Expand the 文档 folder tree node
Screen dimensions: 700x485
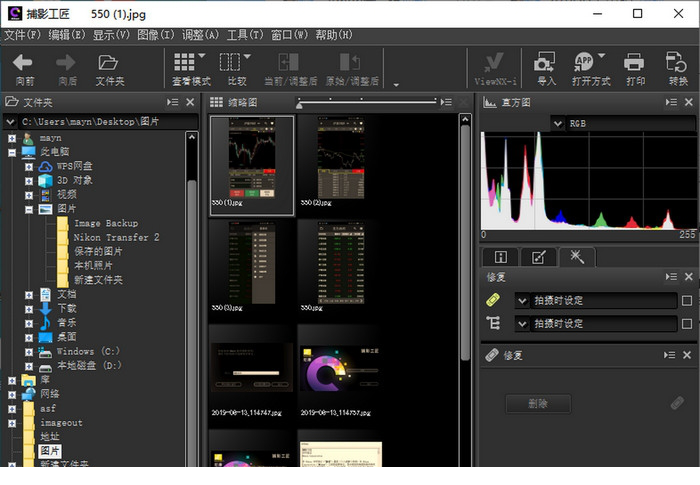(29, 295)
